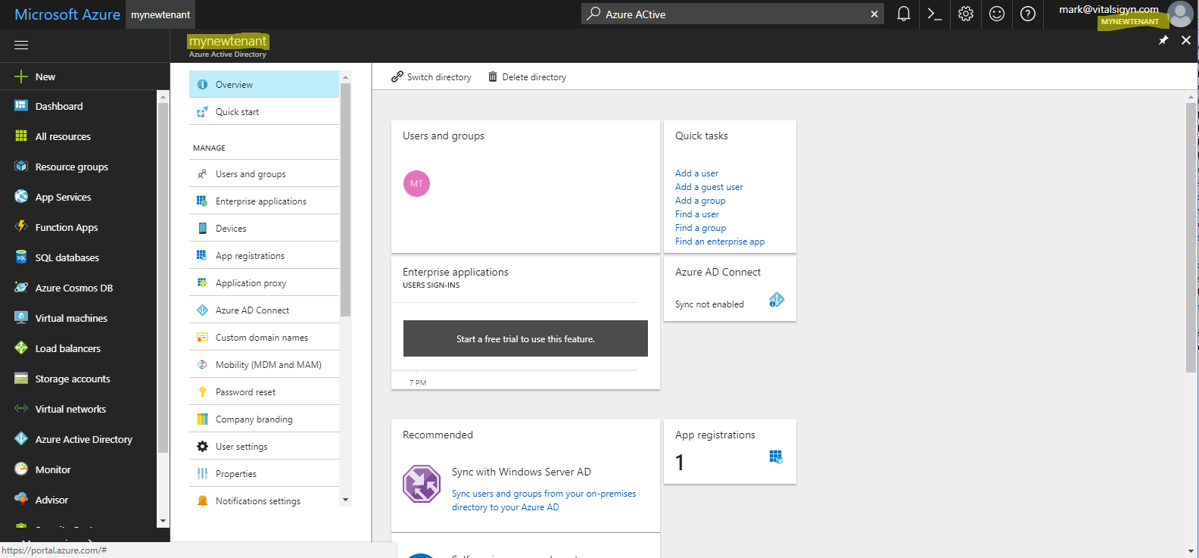Pin the blade with pin icon

click(1163, 41)
